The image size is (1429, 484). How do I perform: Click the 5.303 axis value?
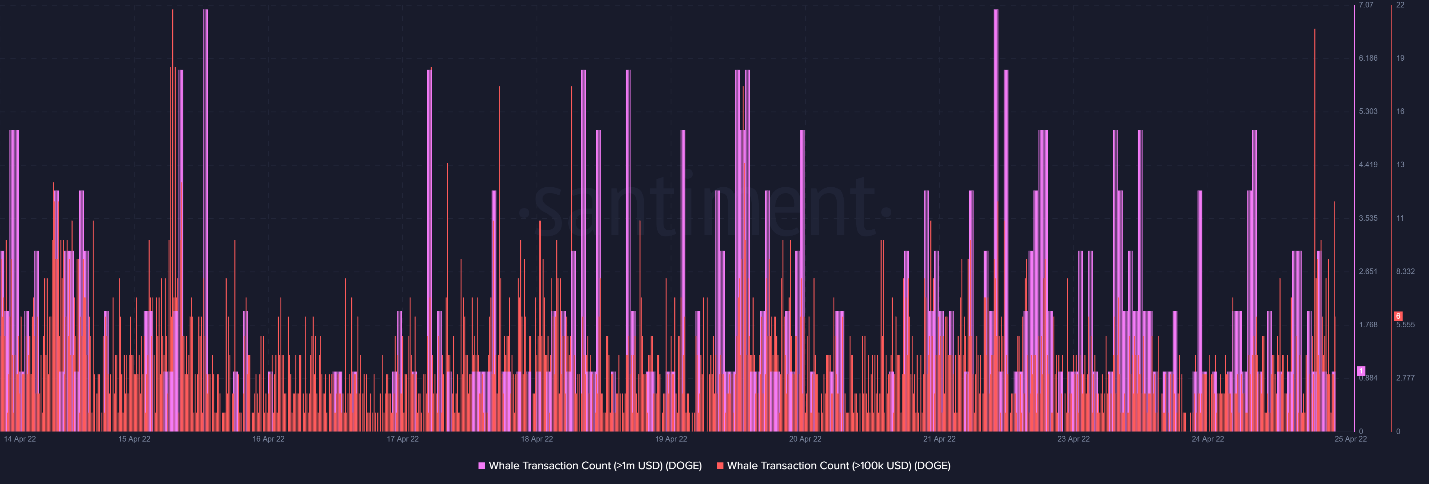[1369, 111]
